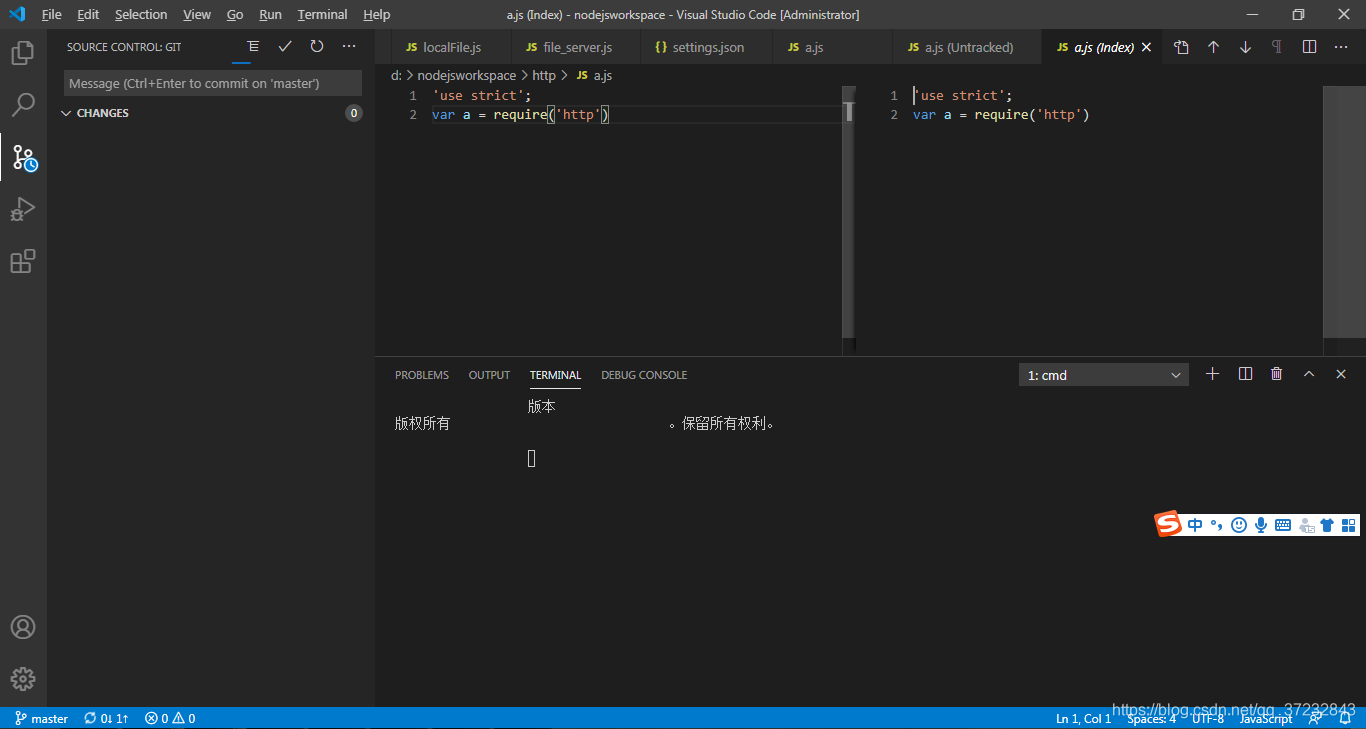Screen dimensions: 1366x729
Task: Toggle Sogou punctuation mode
Action: (1216, 524)
